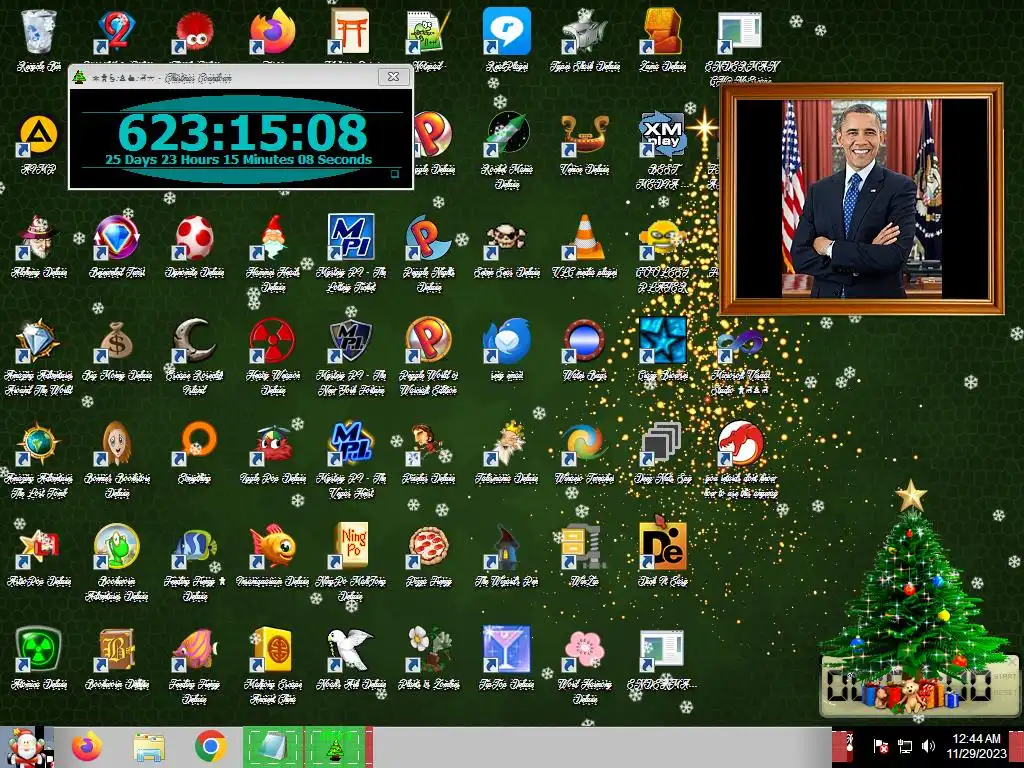Open Typer Shark Deluxe

584,31
